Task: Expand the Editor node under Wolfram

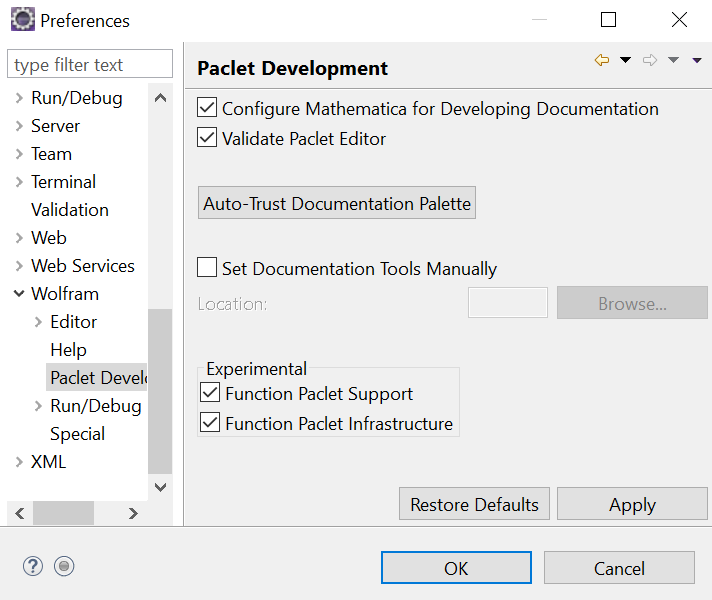Action: coord(38,322)
